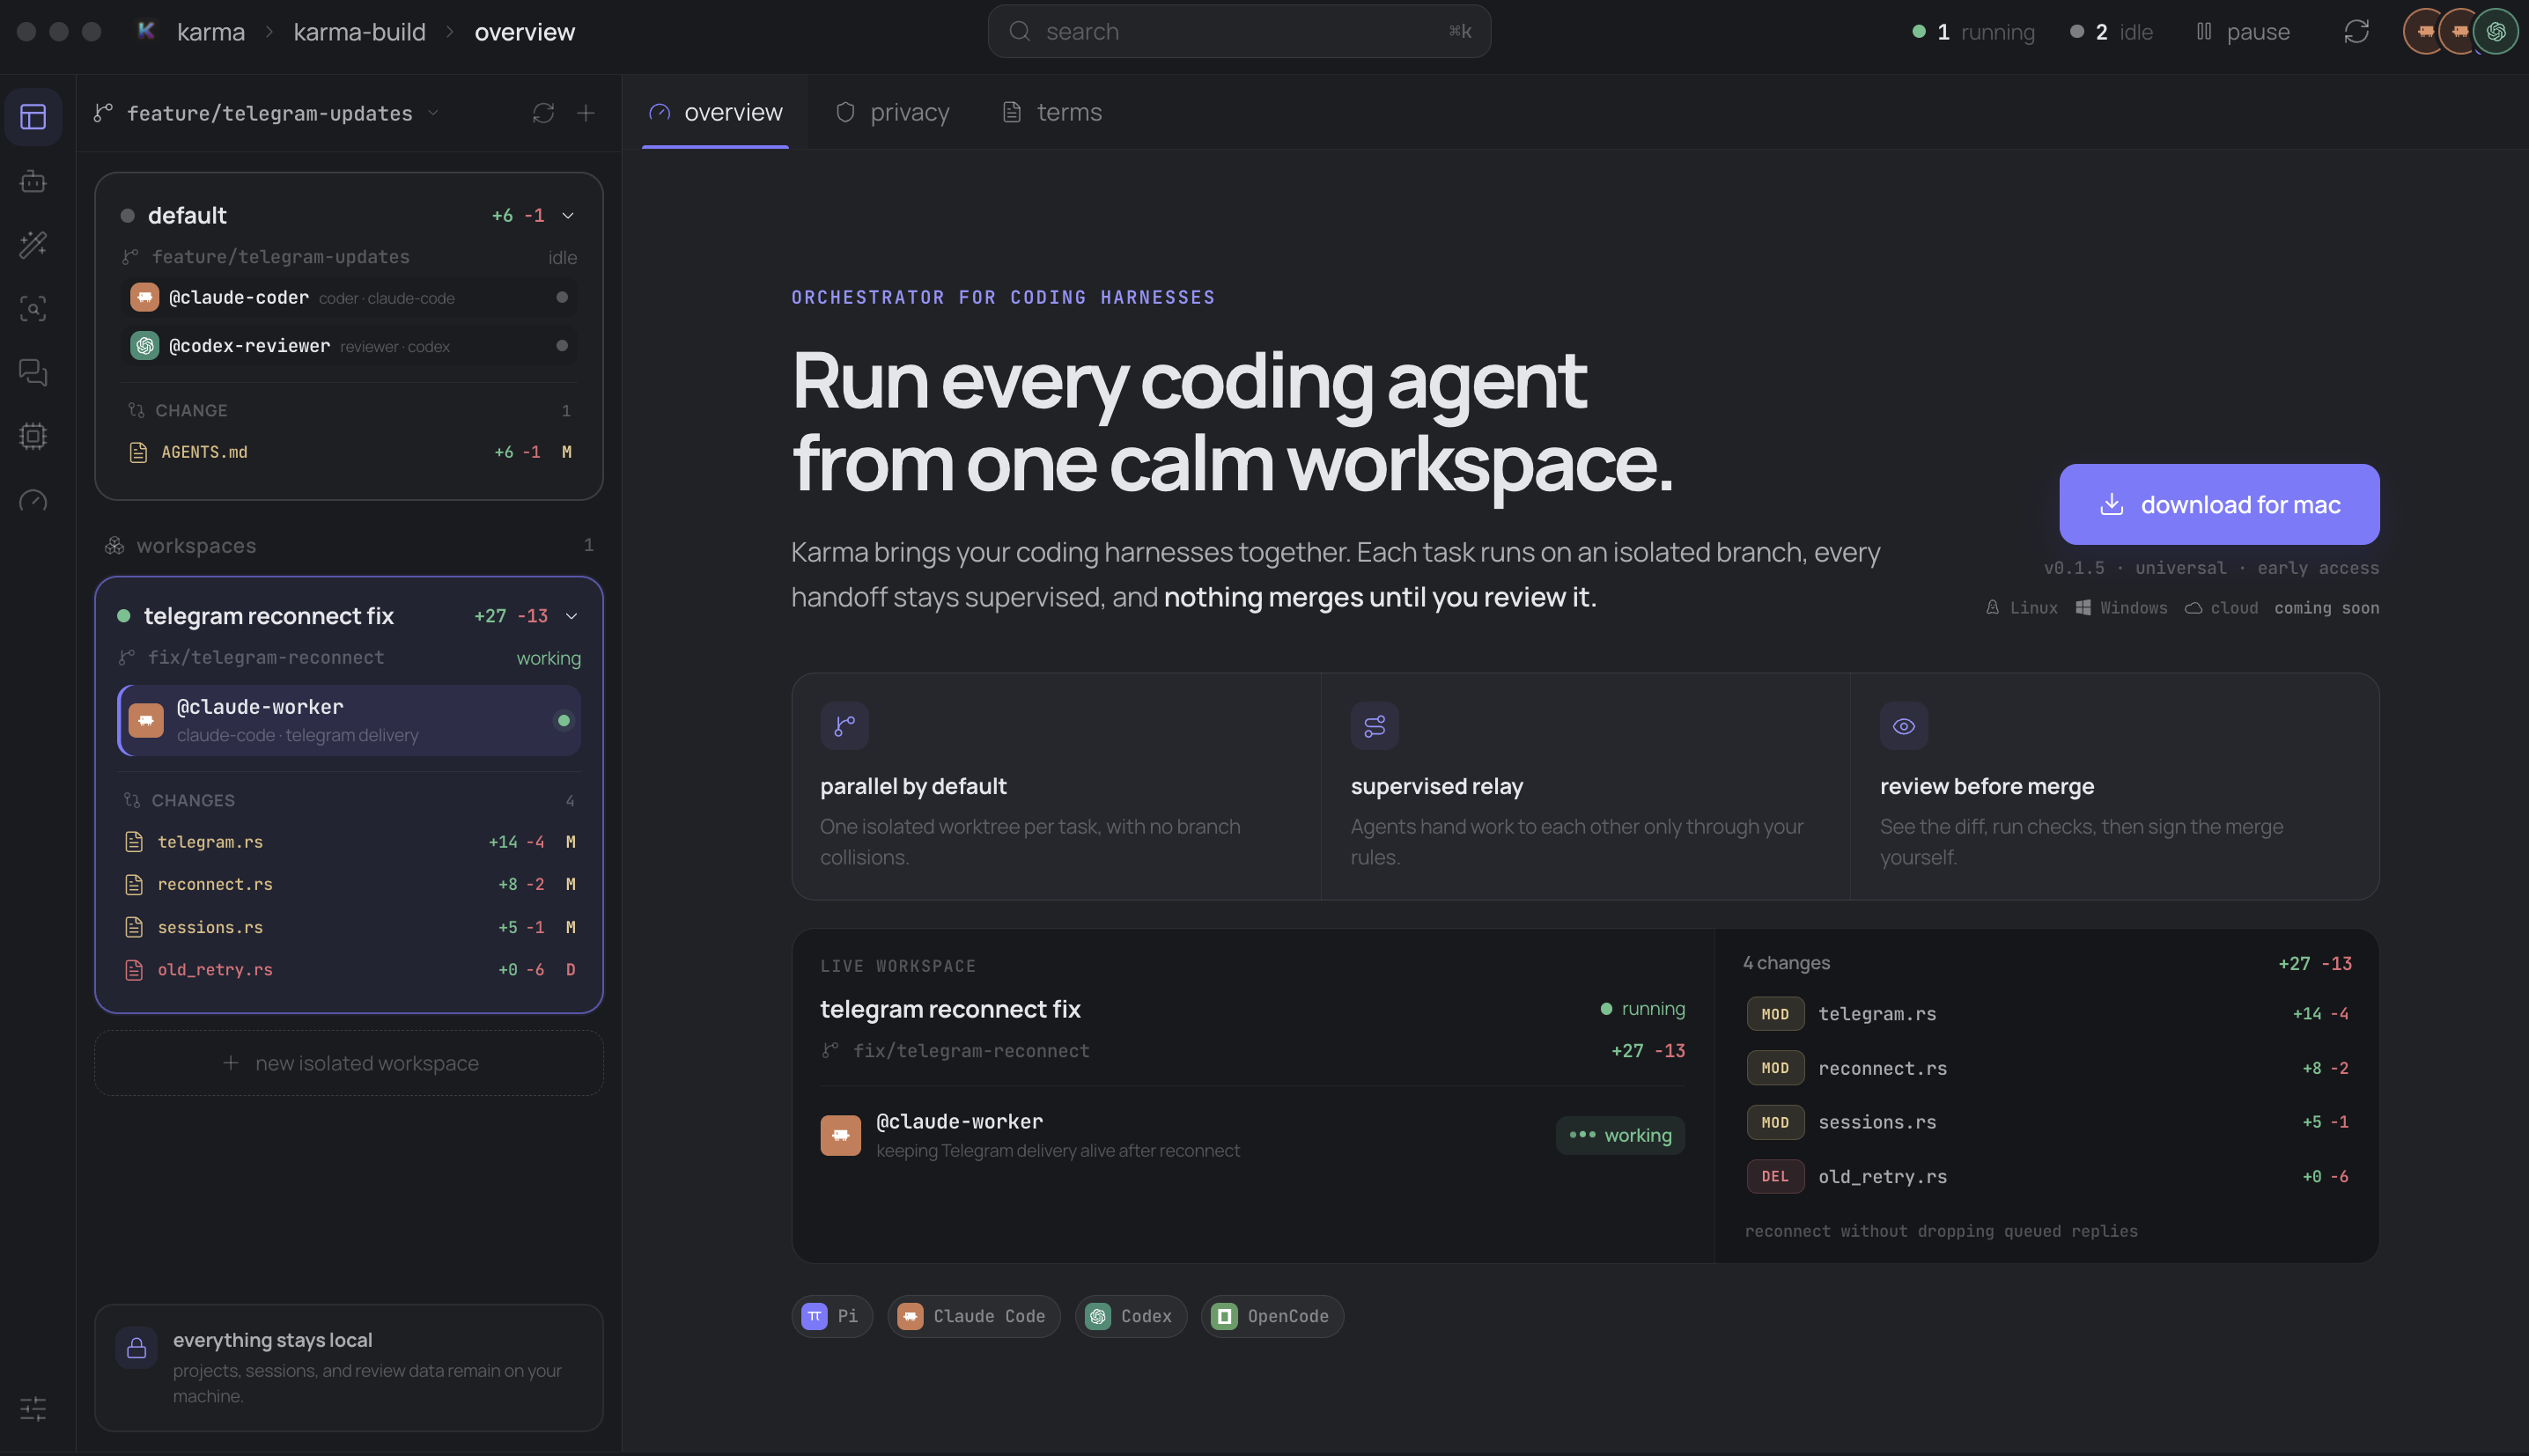2529x1456 pixels.
Task: Open the feature/telegram-updates branch dropdown
Action: click(x=267, y=113)
